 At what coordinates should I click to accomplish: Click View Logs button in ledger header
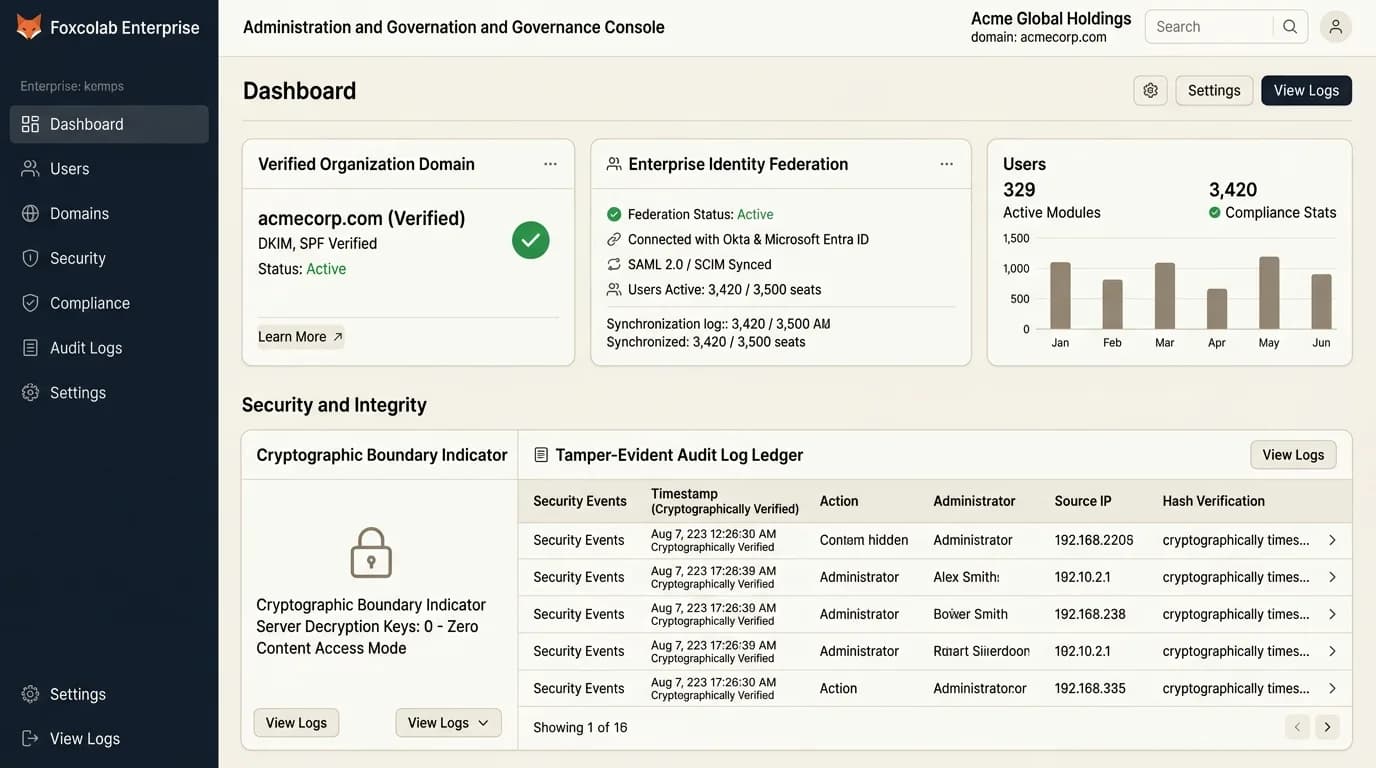[x=1293, y=455]
